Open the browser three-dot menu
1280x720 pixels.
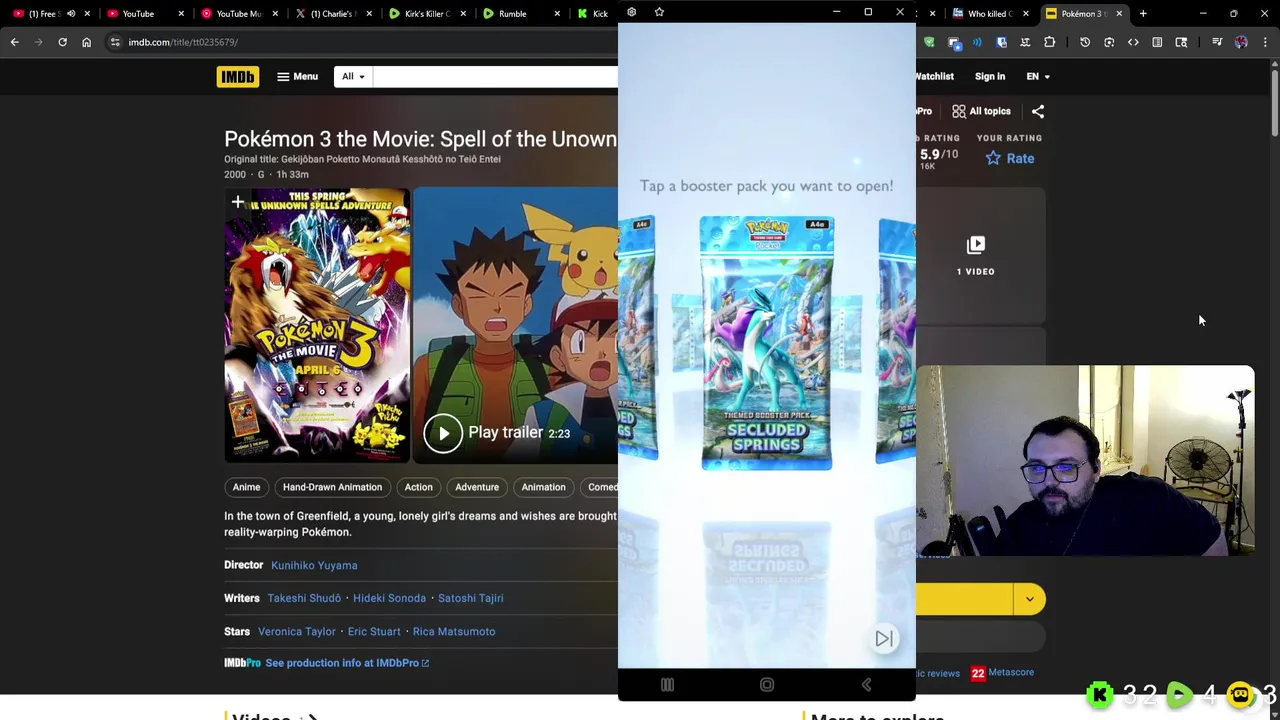(x=1265, y=42)
